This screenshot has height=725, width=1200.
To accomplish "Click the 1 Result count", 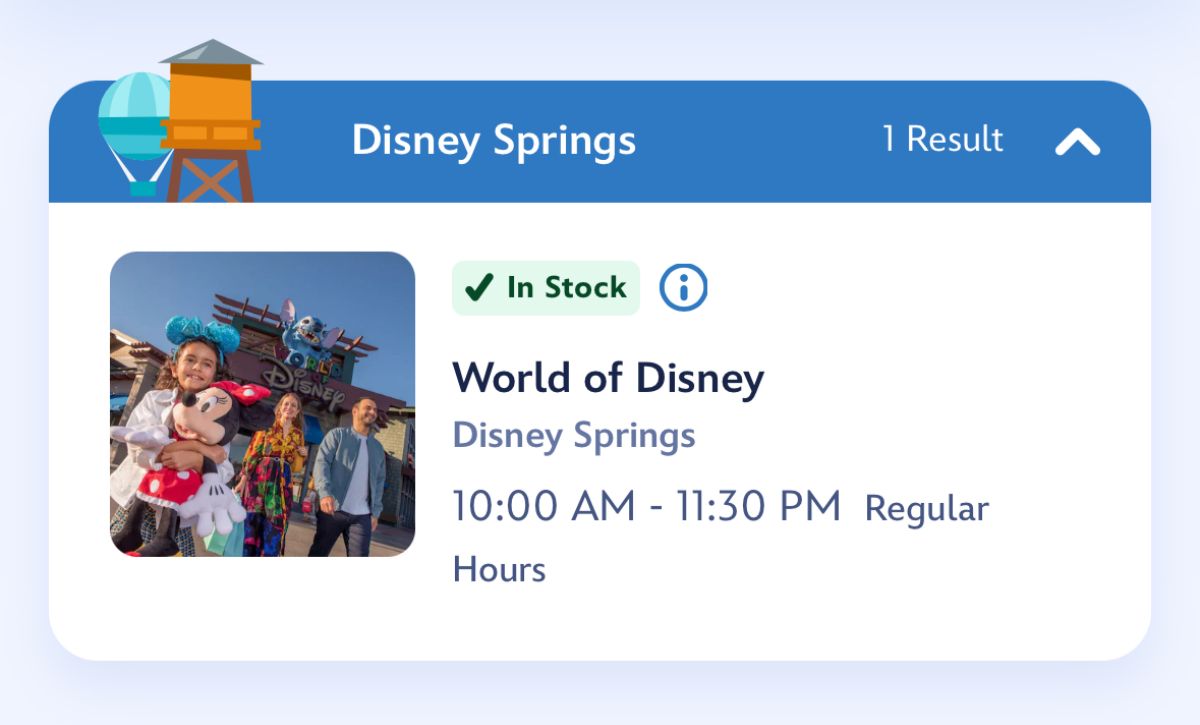I will [x=942, y=139].
